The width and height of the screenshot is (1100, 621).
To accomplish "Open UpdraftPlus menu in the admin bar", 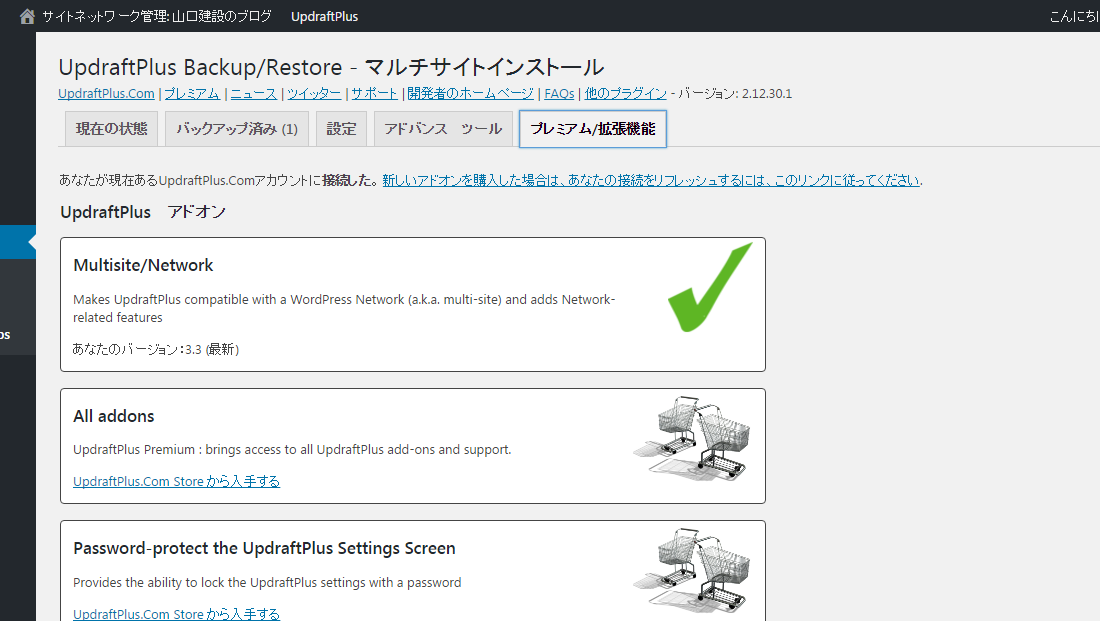I will pyautogui.click(x=324, y=16).
